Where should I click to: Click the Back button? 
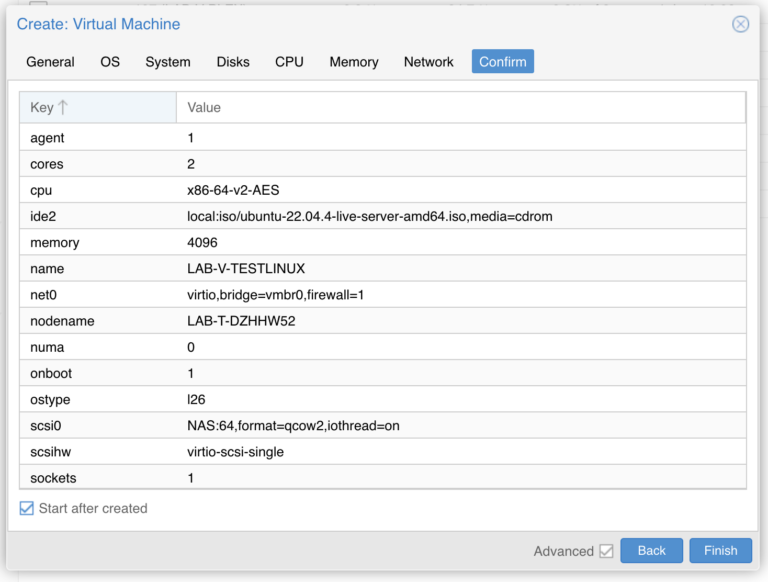[651, 551]
